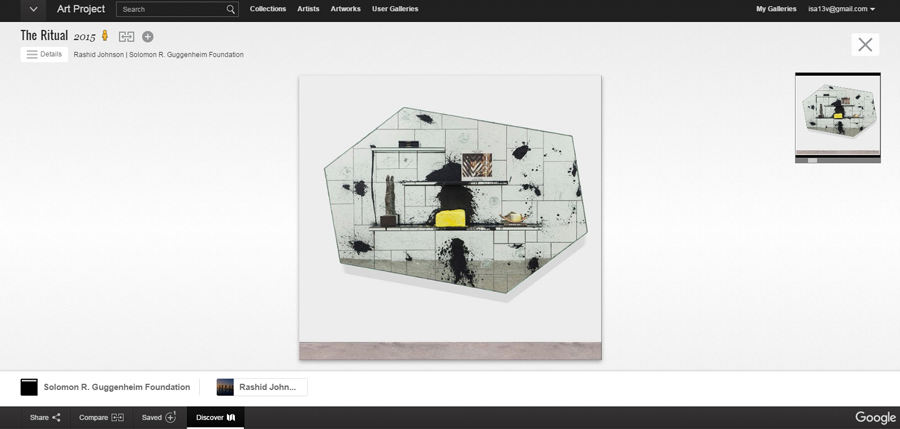Click The Ritual artwork image

click(450, 218)
